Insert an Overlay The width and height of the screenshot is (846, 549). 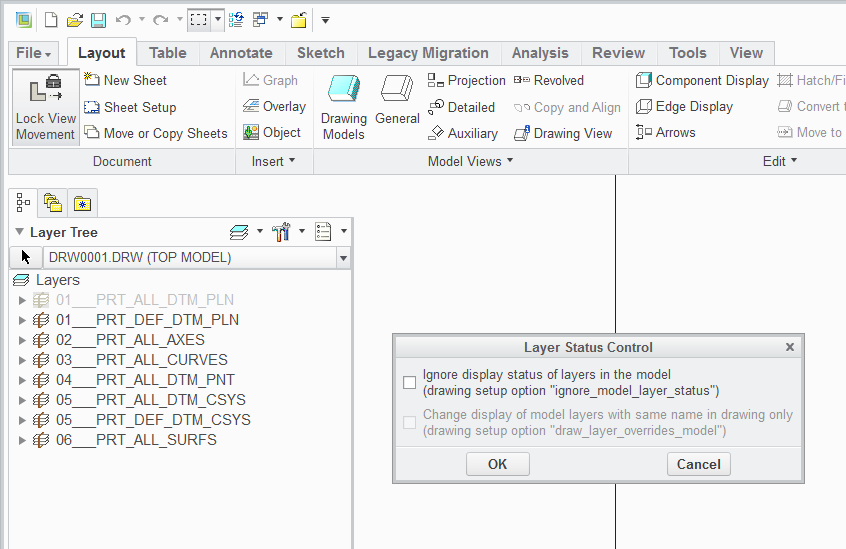point(275,106)
